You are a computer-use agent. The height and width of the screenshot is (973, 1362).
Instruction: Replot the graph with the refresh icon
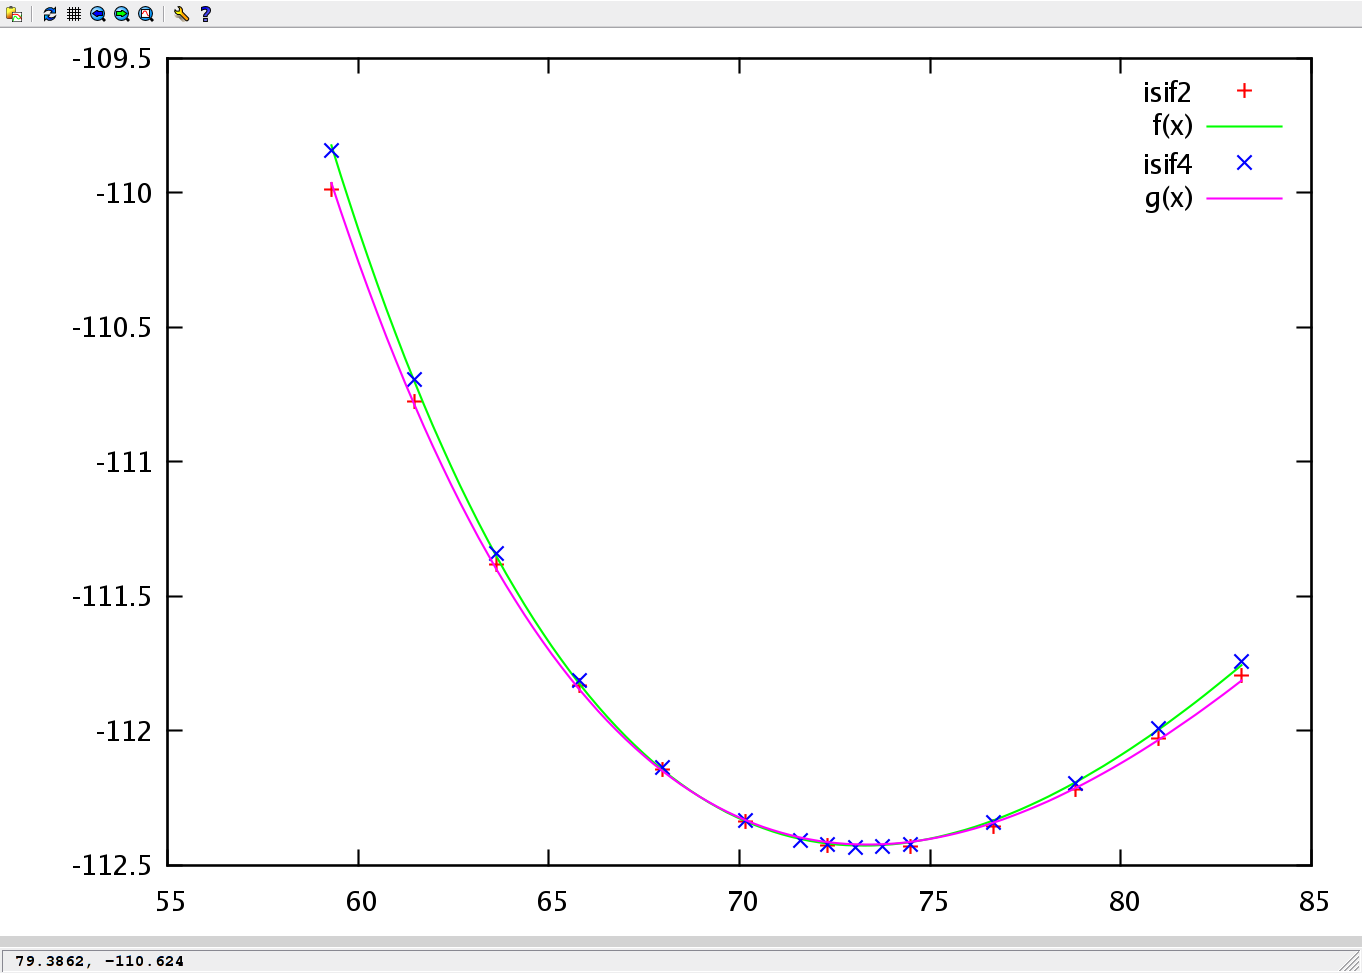[x=50, y=14]
